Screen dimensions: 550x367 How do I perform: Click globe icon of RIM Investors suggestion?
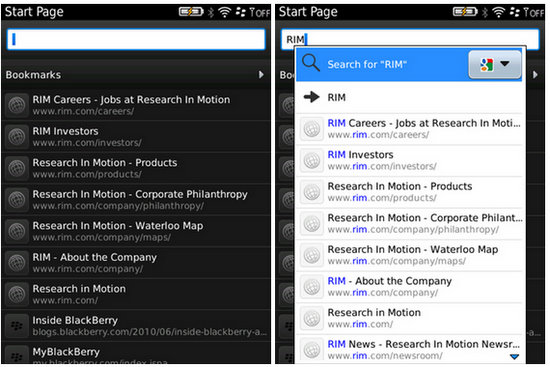pos(311,160)
